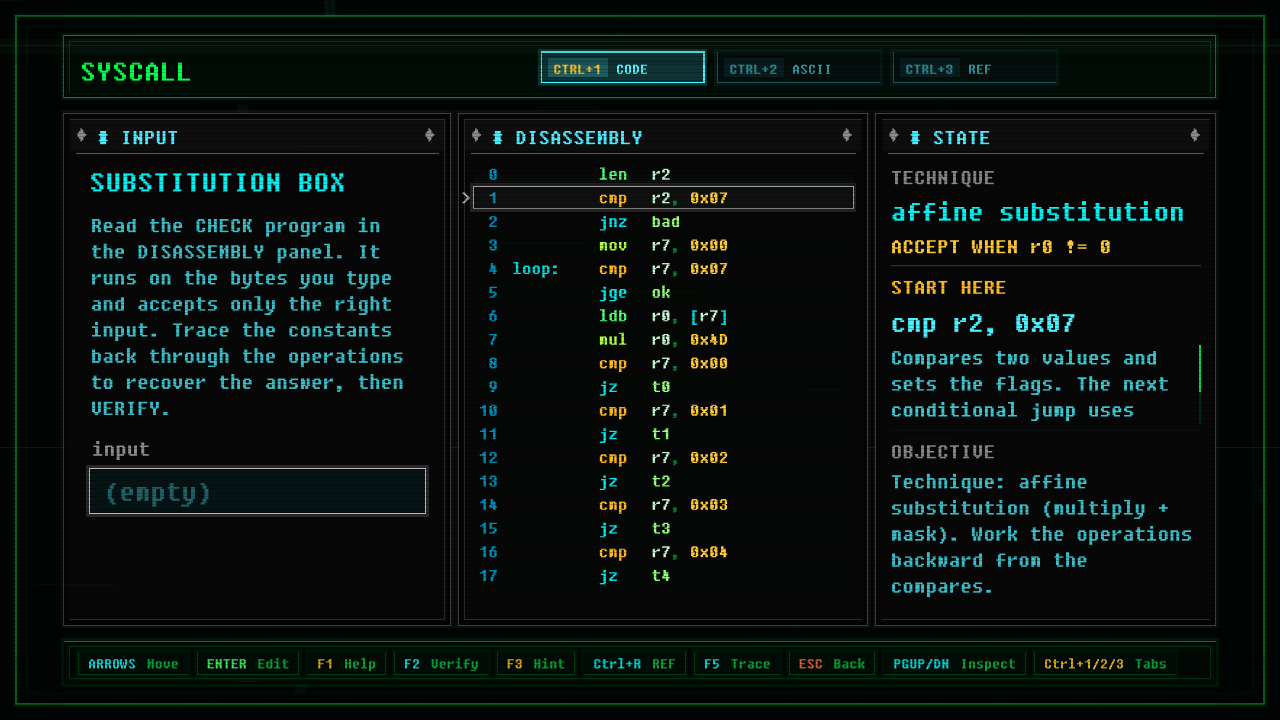This screenshot has height=720, width=1280.
Task: Click ESC Back in the footer
Action: [x=832, y=663]
